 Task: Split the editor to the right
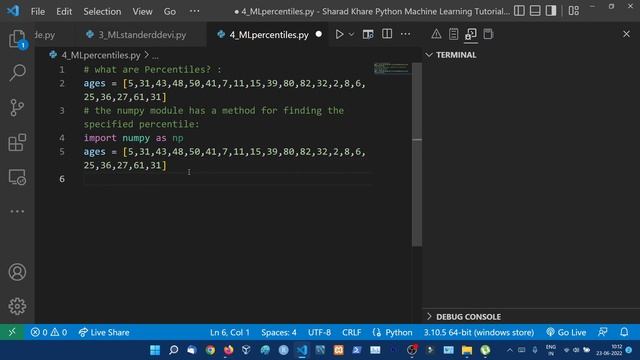pyautogui.click(x=387, y=34)
